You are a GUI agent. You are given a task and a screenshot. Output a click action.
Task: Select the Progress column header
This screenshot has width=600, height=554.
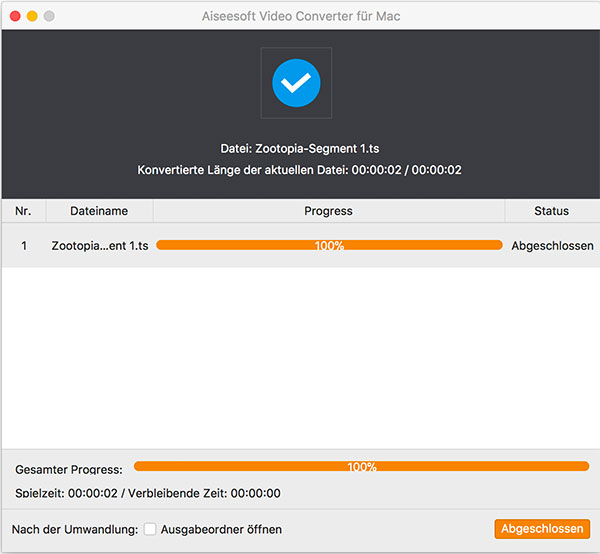click(x=329, y=211)
